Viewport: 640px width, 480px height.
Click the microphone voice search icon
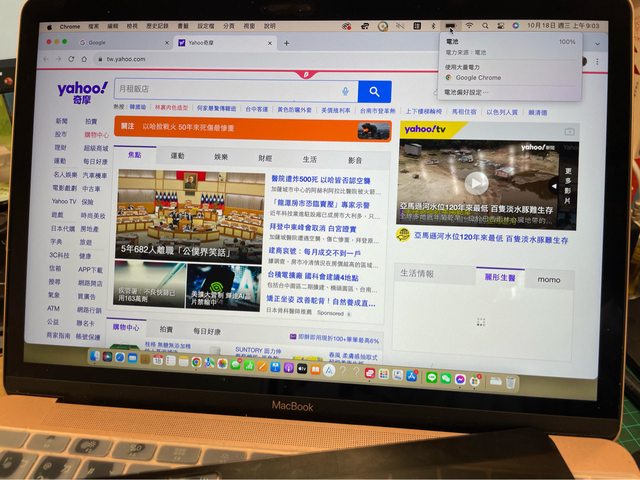click(x=345, y=91)
